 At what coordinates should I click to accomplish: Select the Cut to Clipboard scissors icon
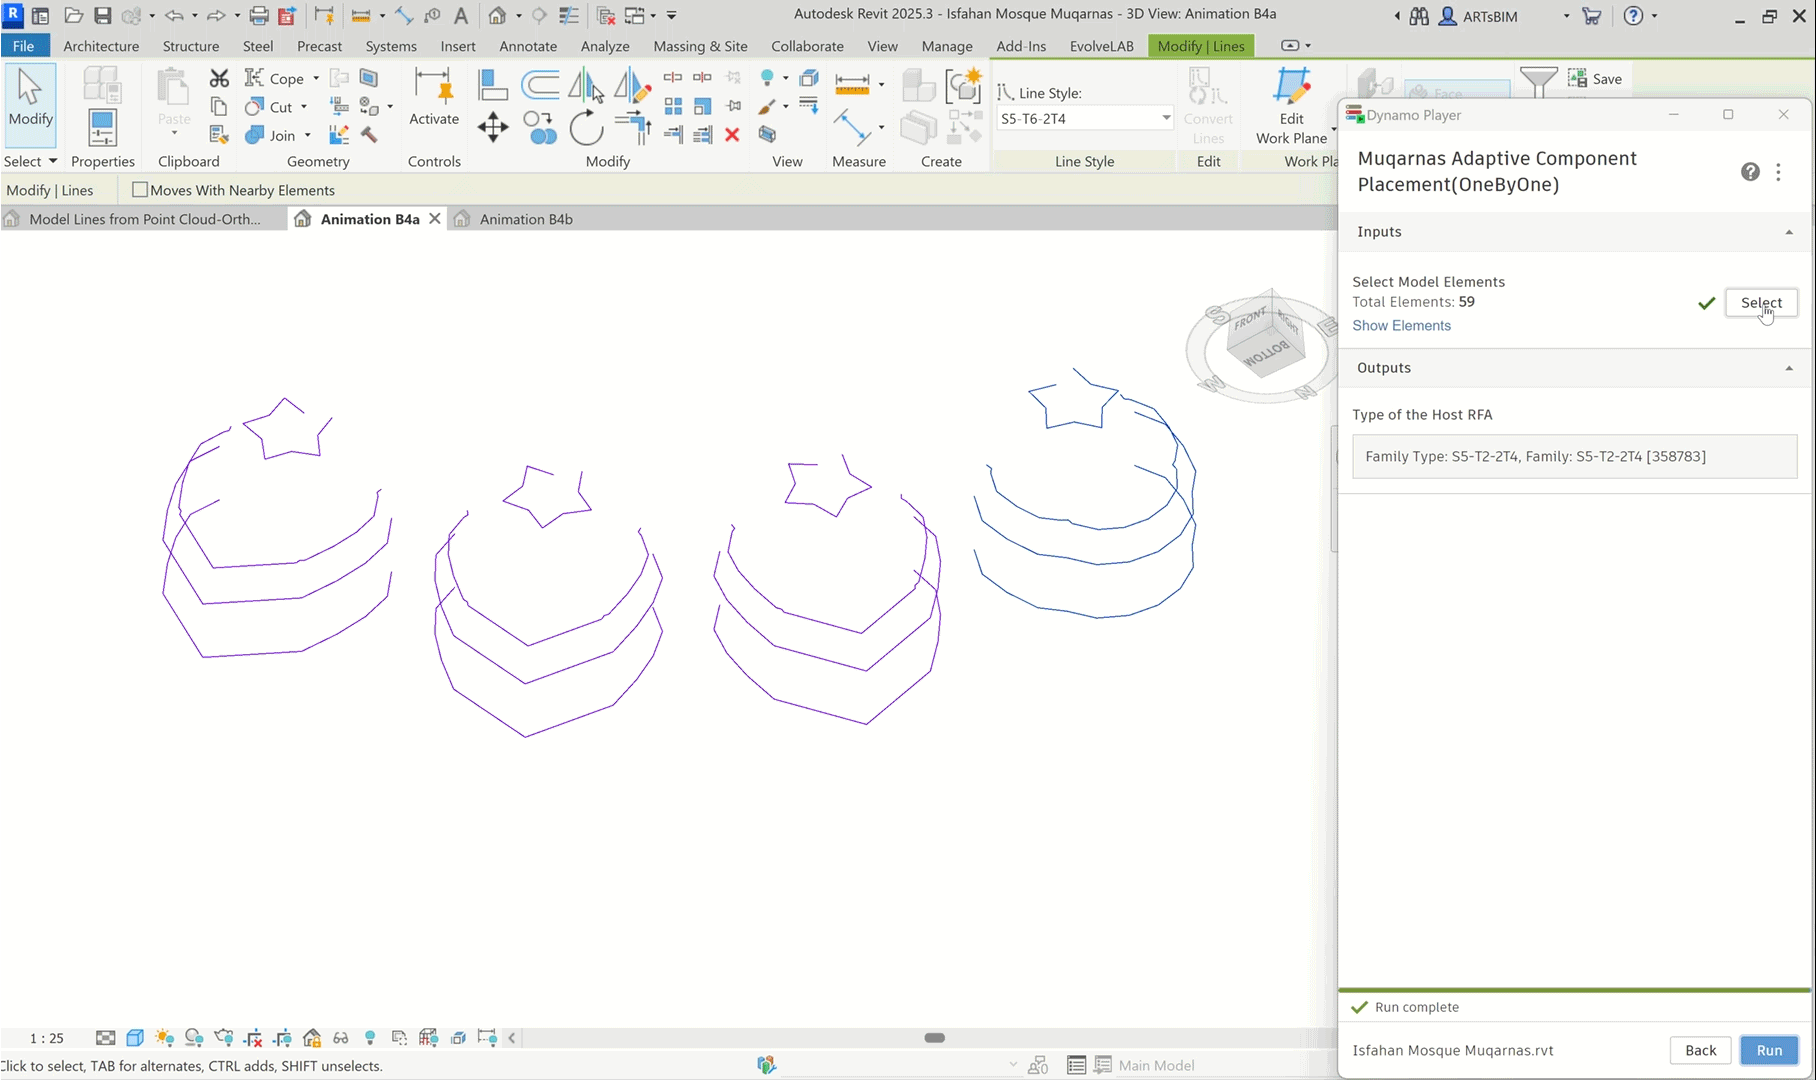click(x=219, y=78)
